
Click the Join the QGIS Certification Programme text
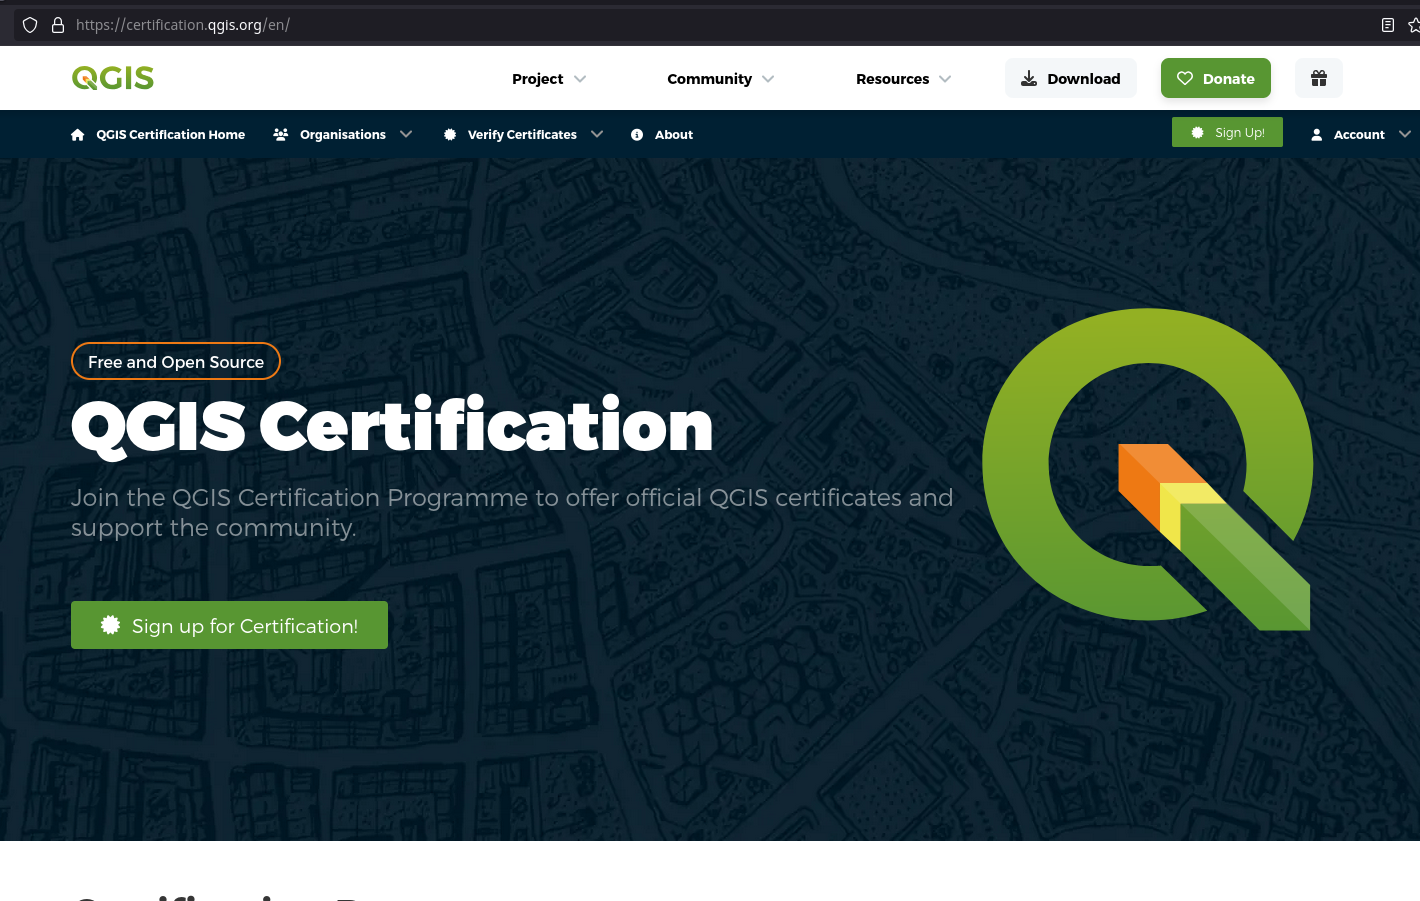tap(512, 512)
